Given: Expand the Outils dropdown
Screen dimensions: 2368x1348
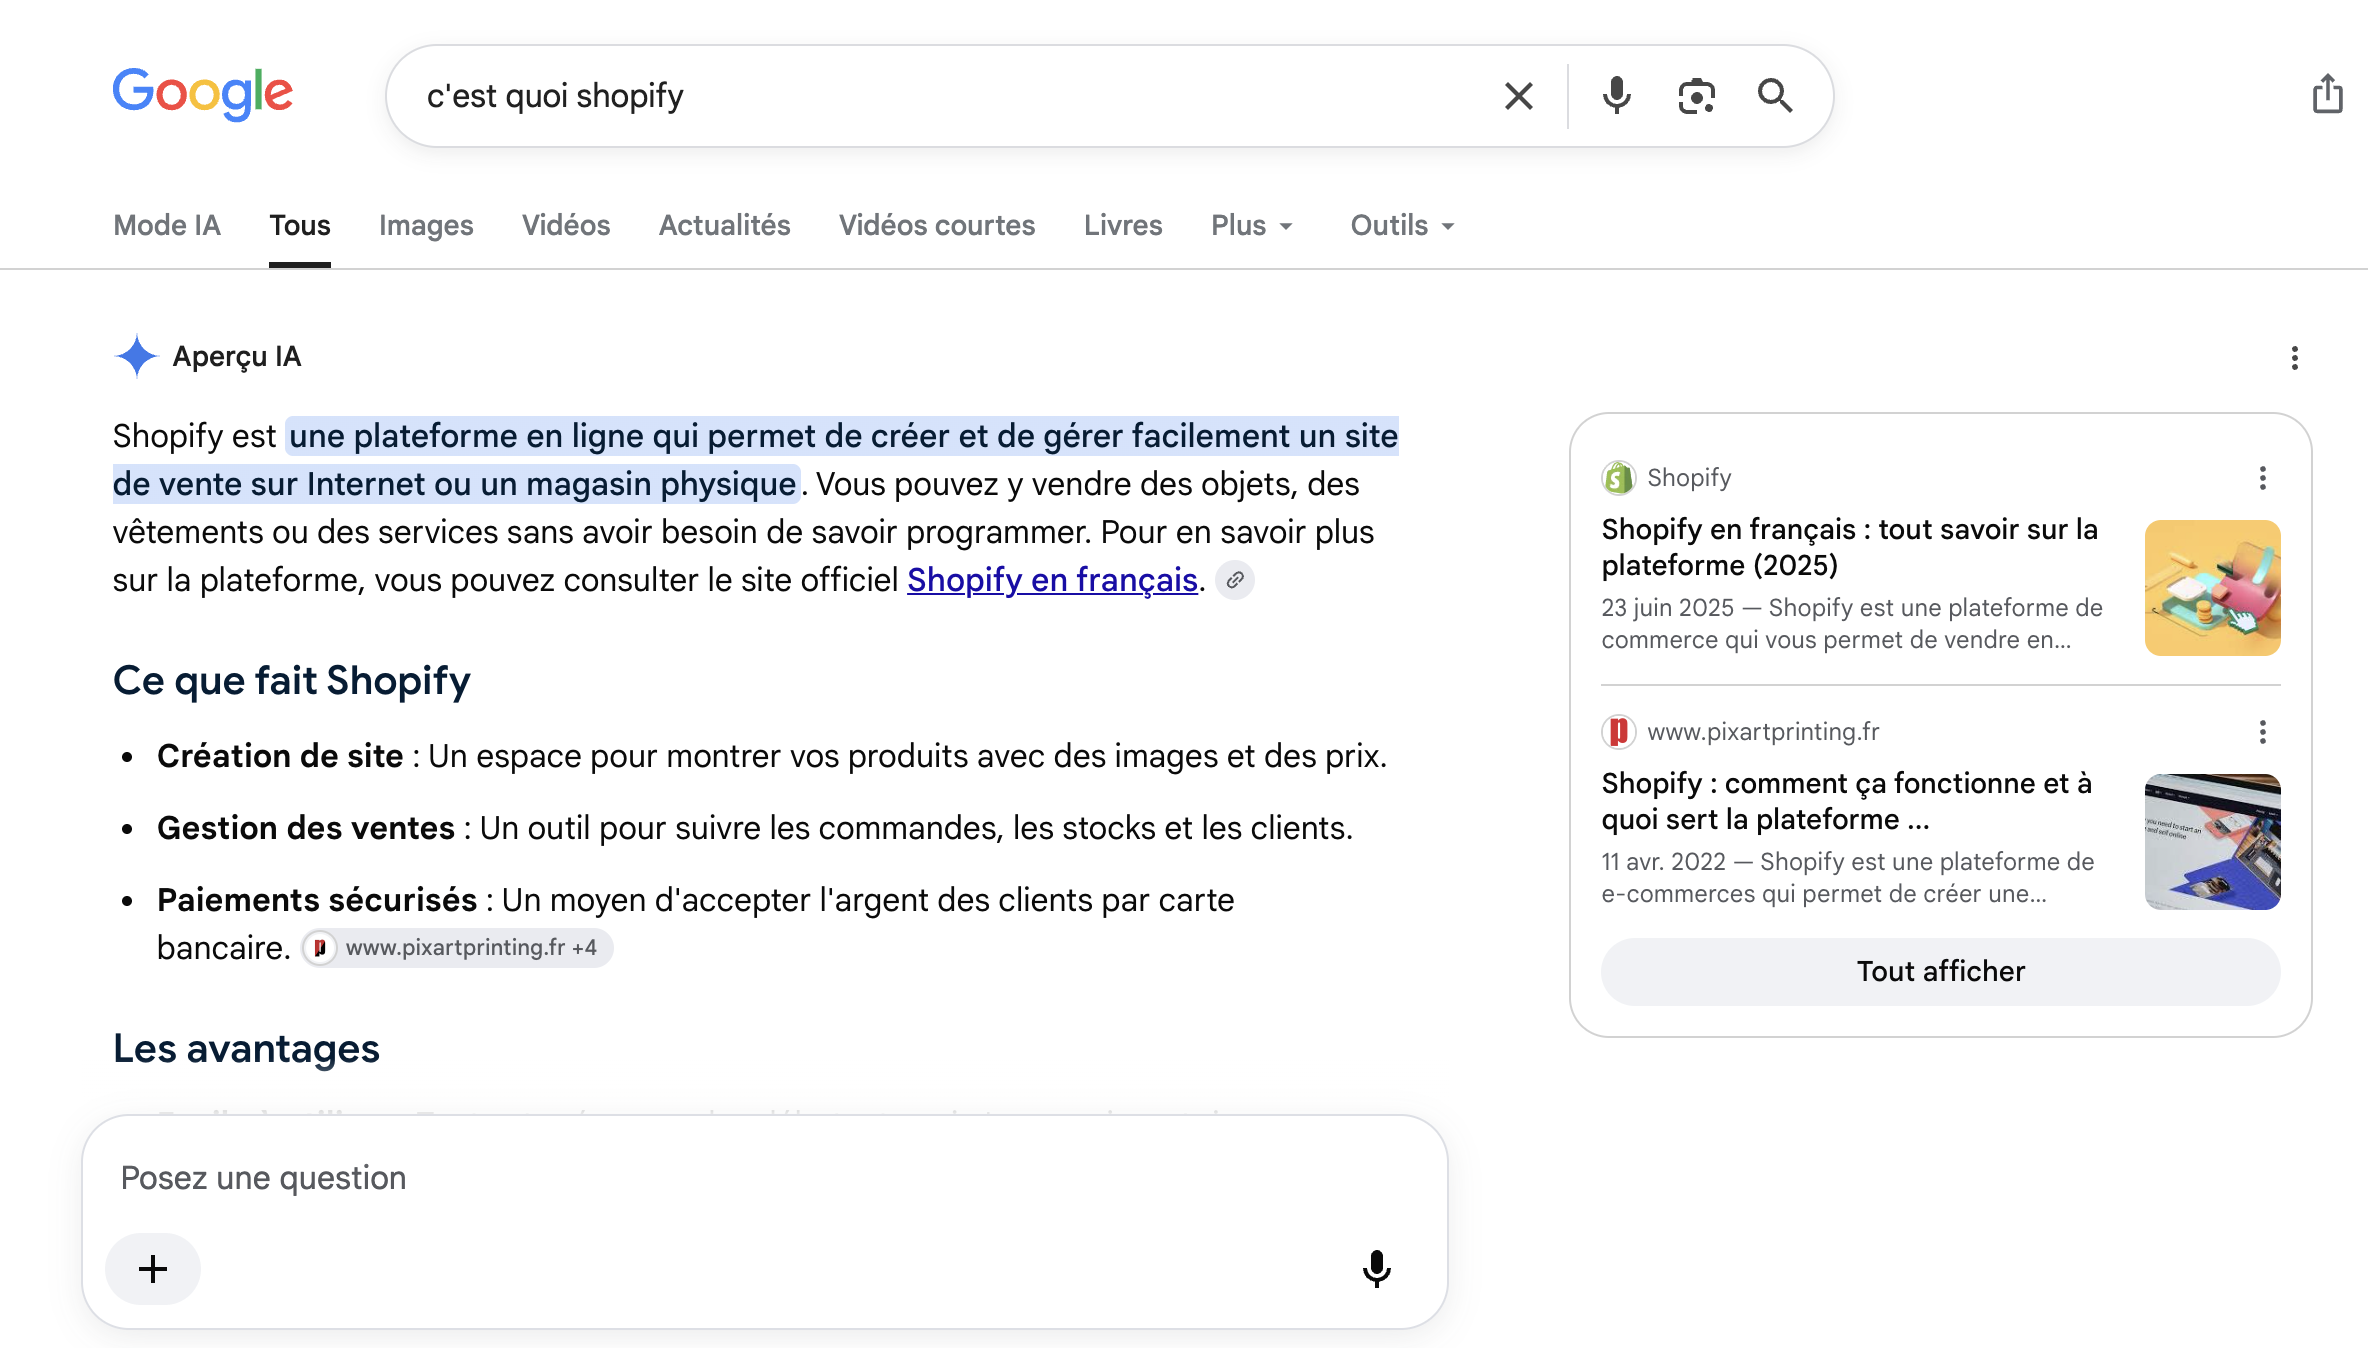Looking at the screenshot, I should coord(1402,226).
